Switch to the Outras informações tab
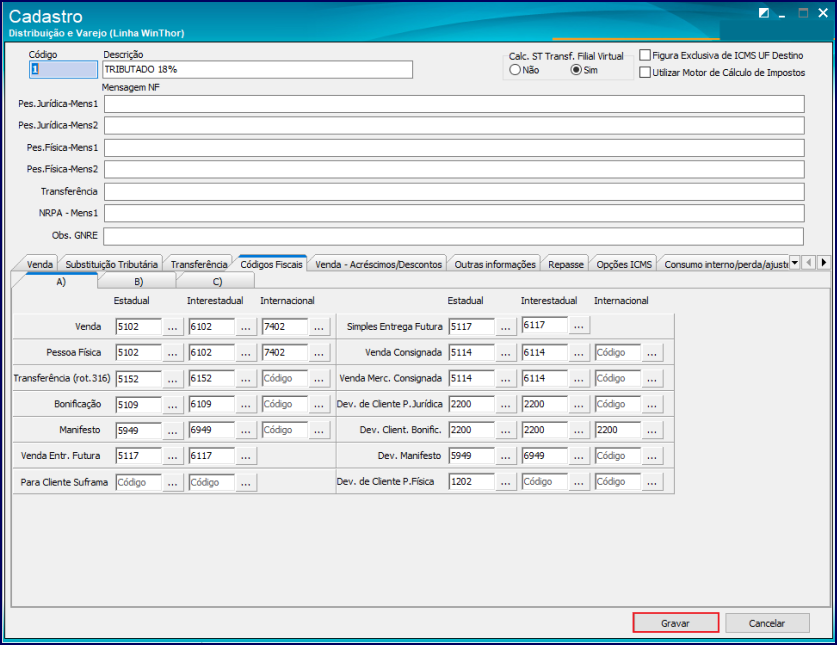 point(495,264)
